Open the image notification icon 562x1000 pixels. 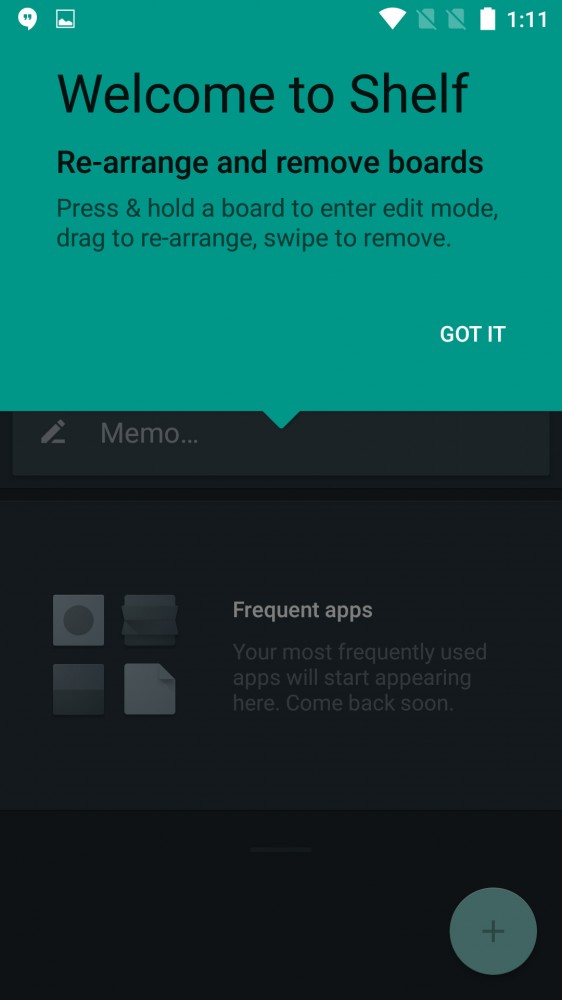(x=66, y=19)
